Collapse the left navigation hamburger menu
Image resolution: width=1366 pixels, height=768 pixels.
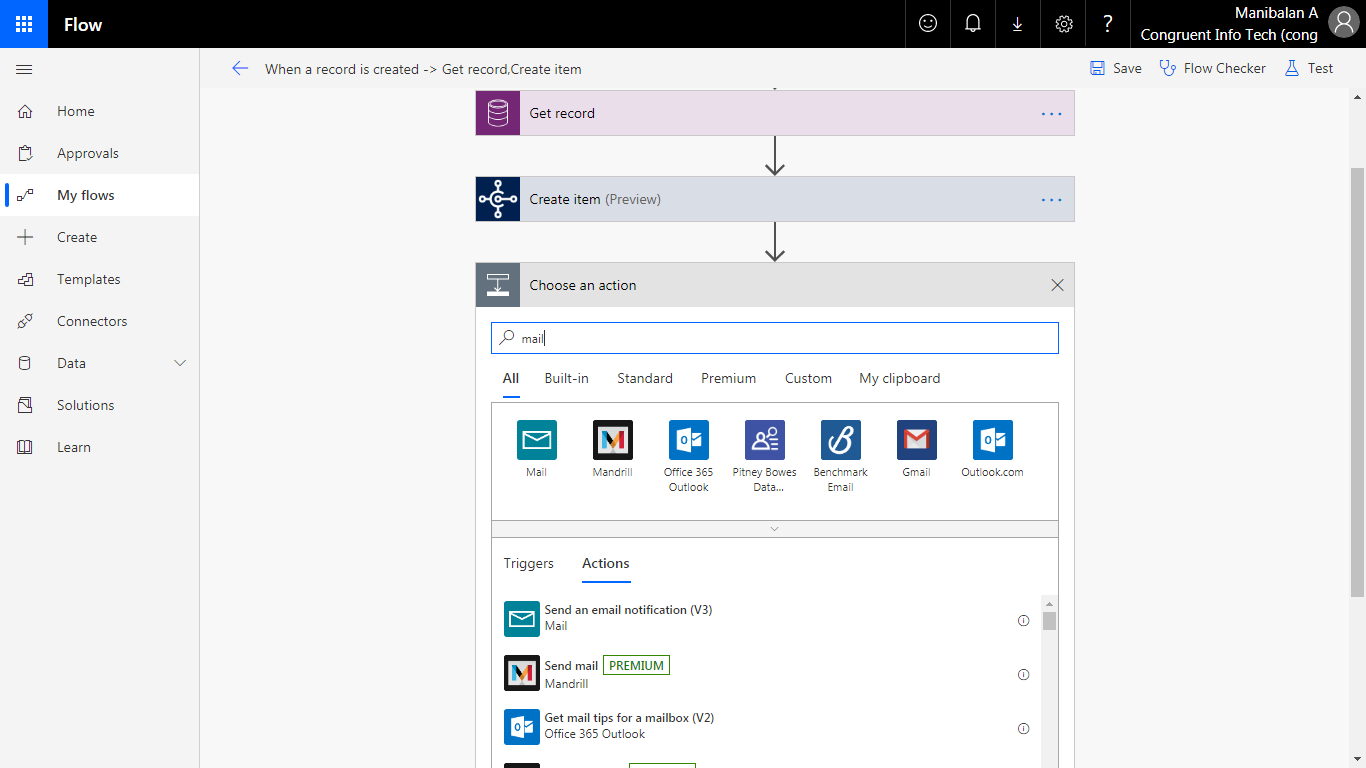(25, 69)
